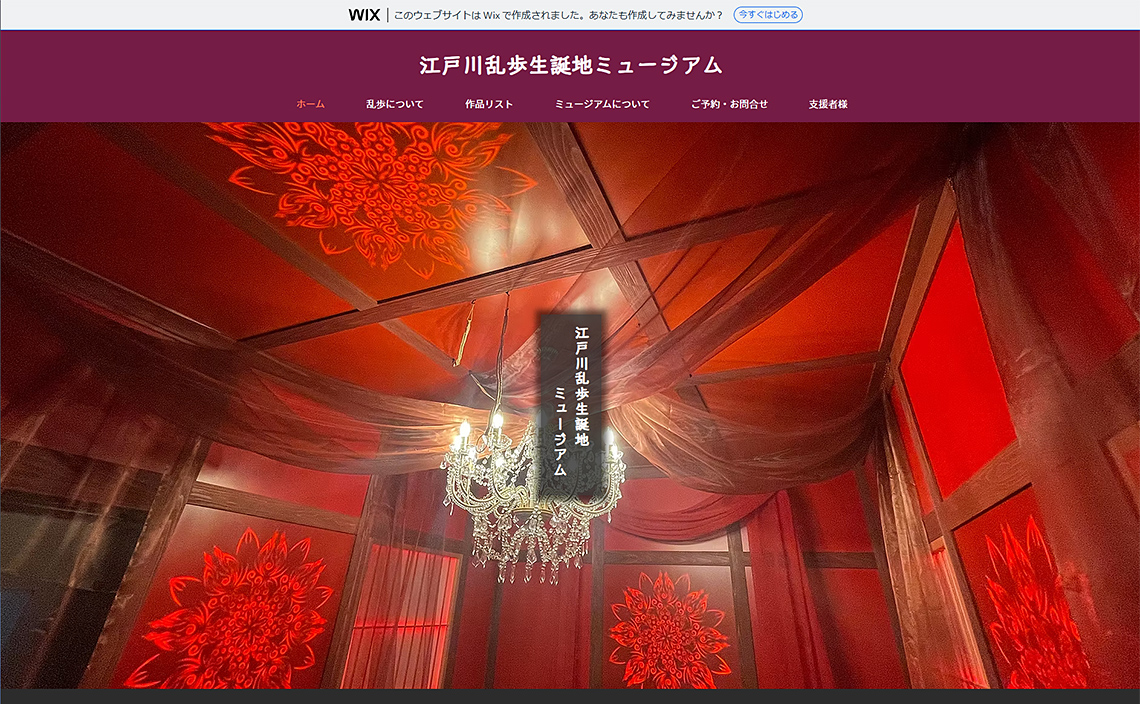Viewport: 1140px width, 704px height.
Task: Select 作品リスト in the navigation bar
Action: [488, 104]
